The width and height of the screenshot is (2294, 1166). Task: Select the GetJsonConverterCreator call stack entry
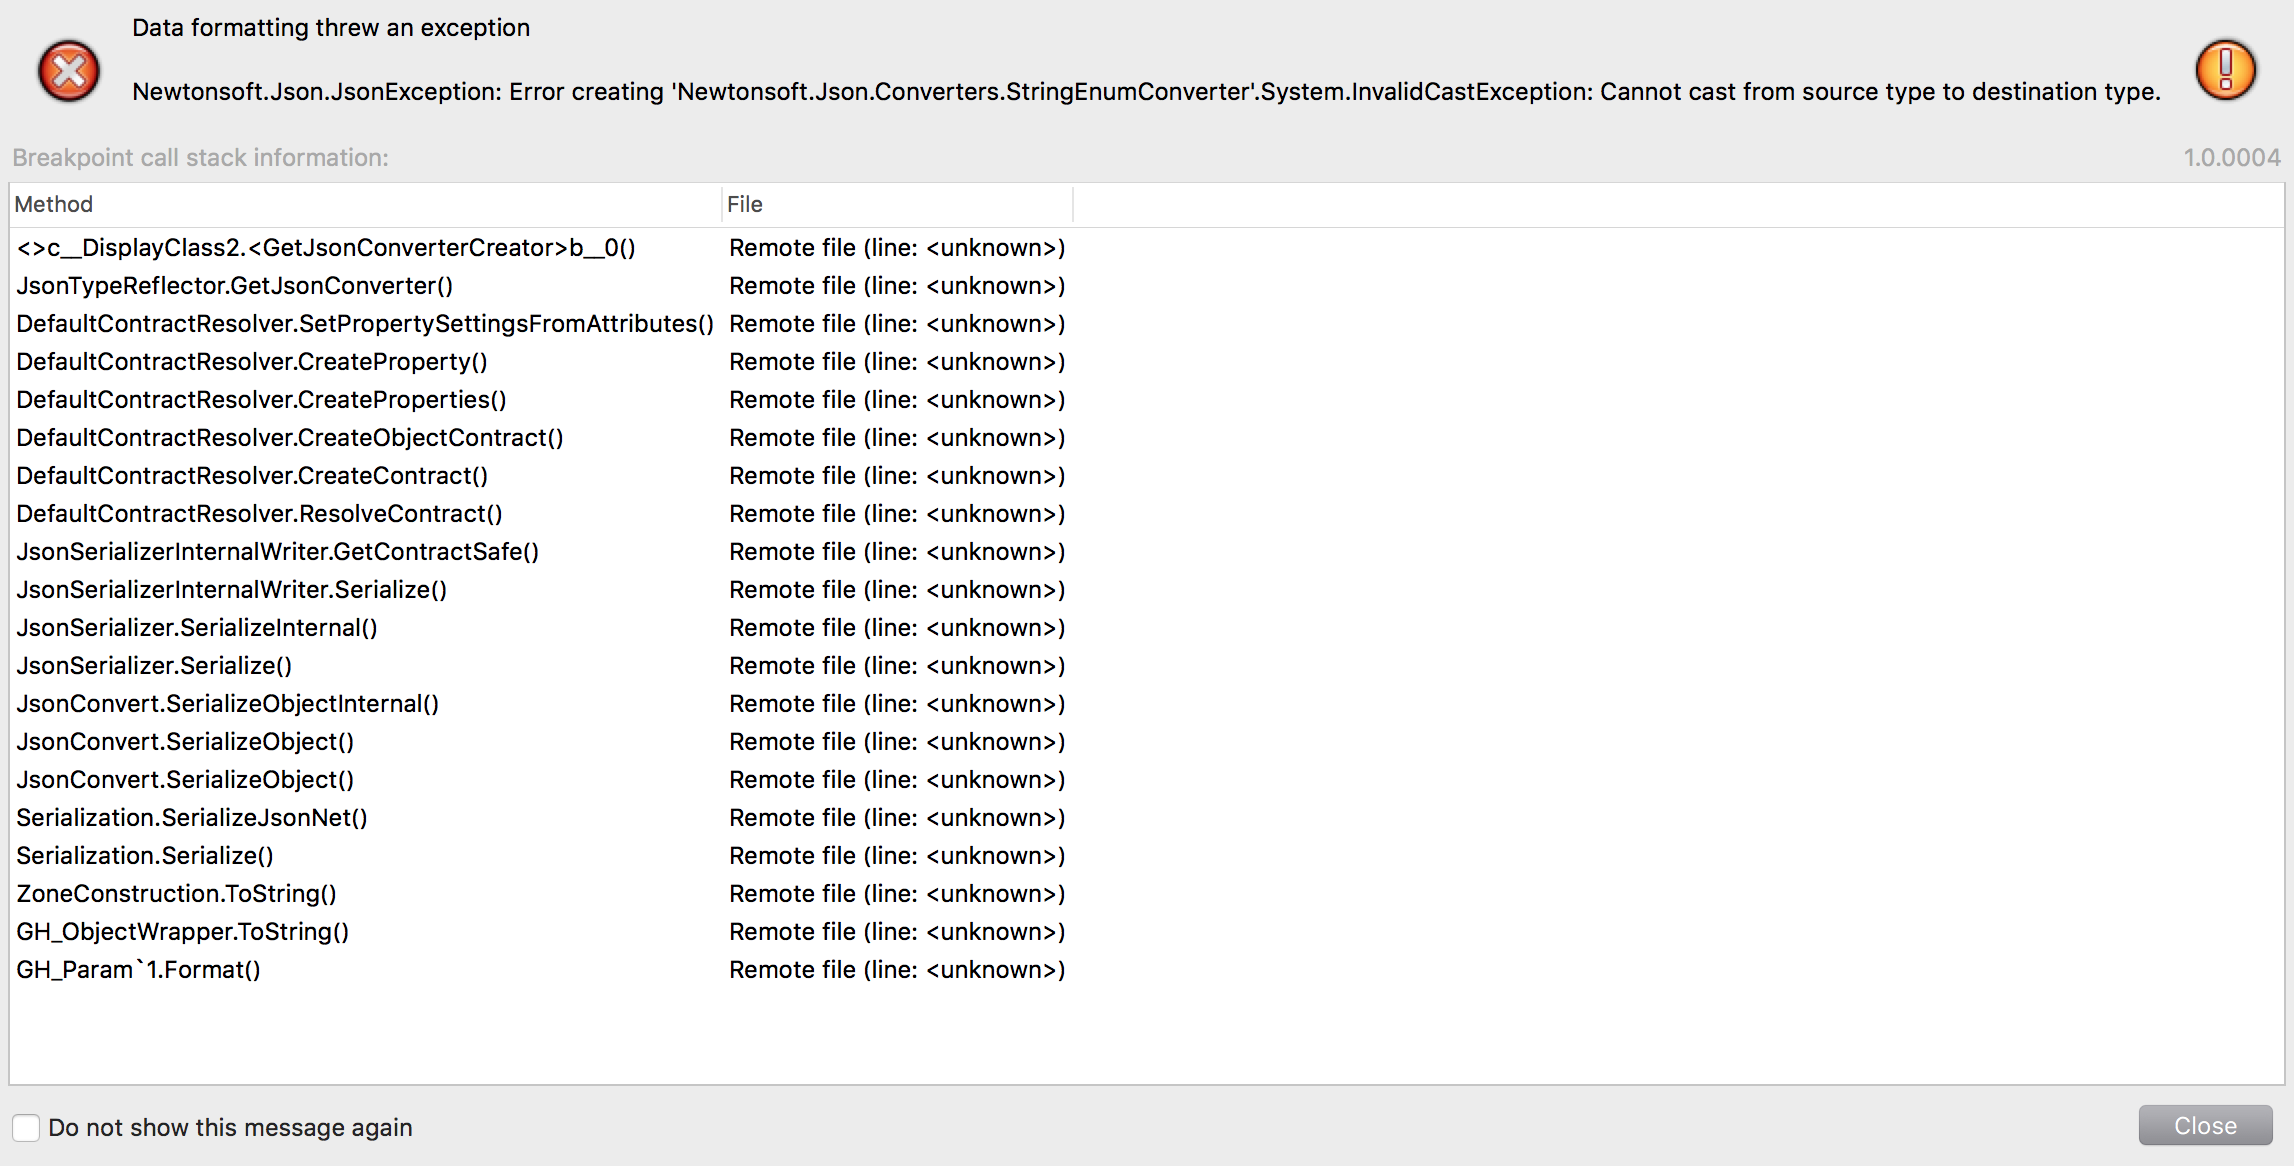coord(326,248)
